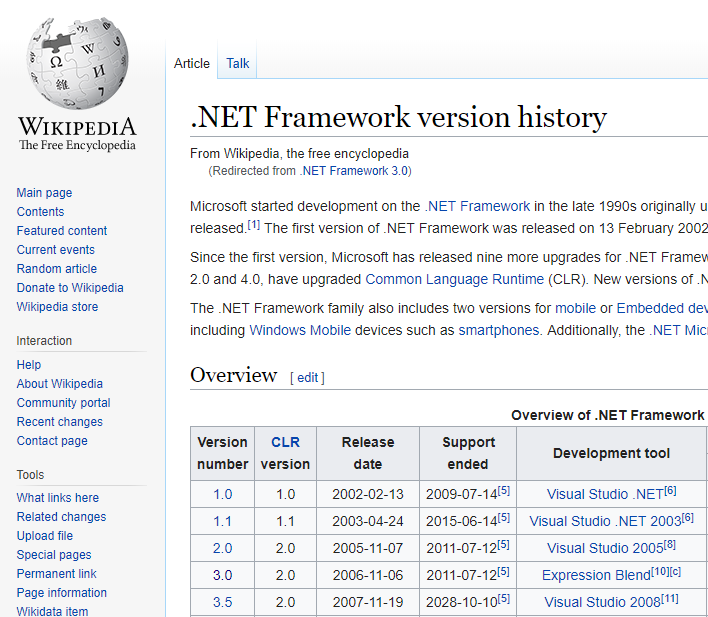Go to Community portal
The image size is (708, 617).
tap(64, 402)
